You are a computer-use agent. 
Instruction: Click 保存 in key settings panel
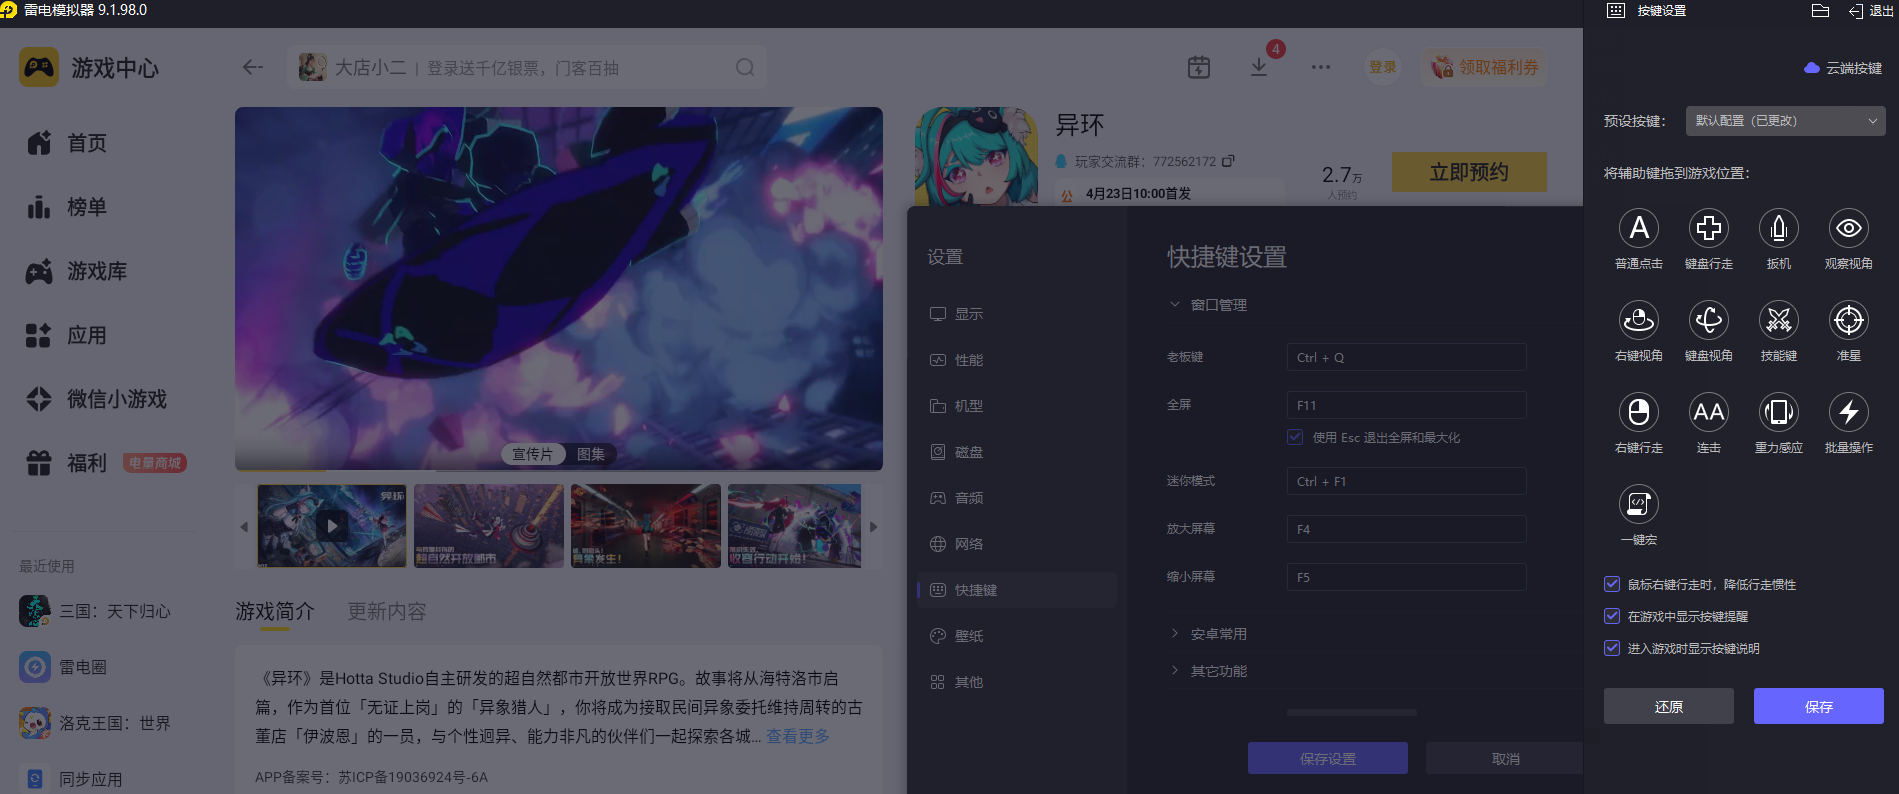[1818, 706]
